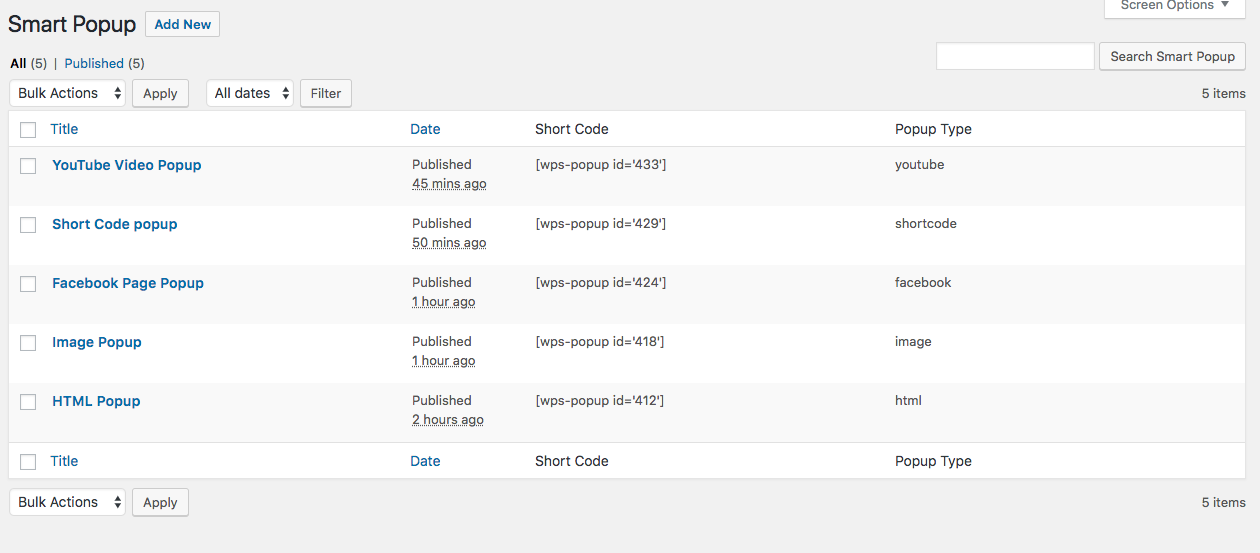Click the '45 mins ago' timestamp
This screenshot has height=553, width=1260.
(449, 184)
